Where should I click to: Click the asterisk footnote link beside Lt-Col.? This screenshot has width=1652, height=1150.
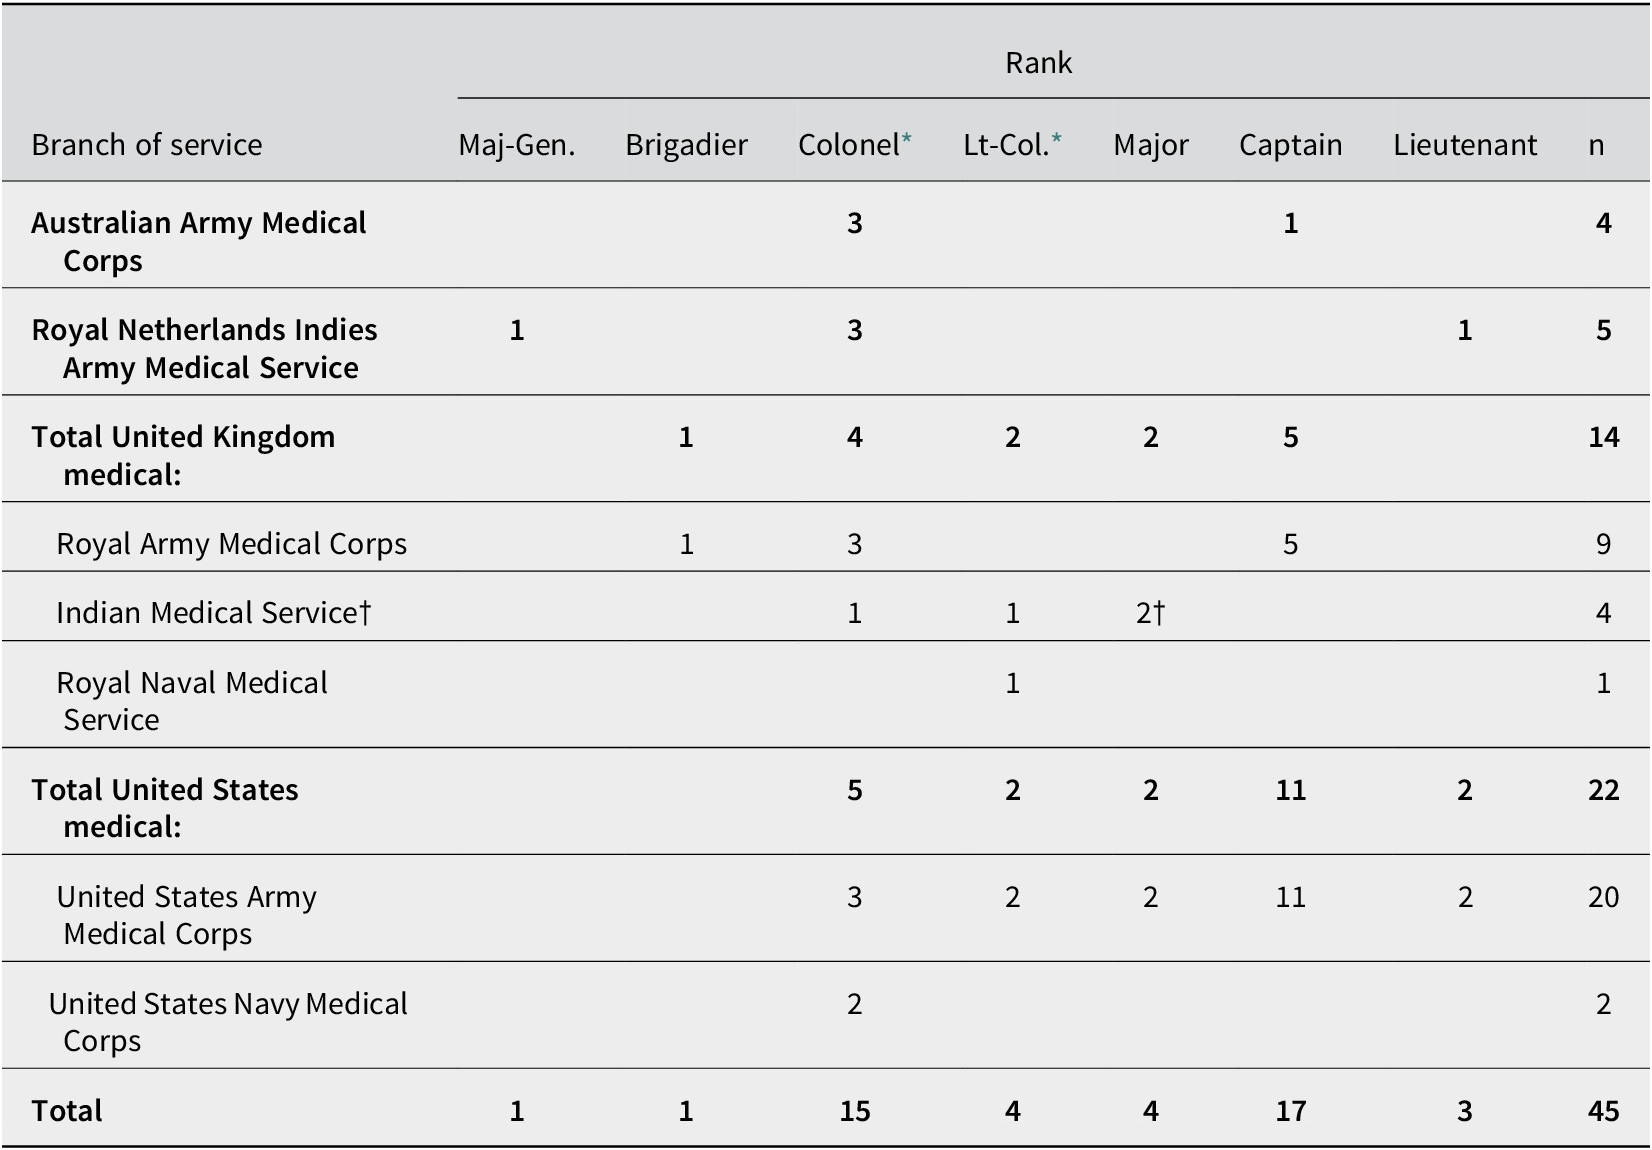1056,139
